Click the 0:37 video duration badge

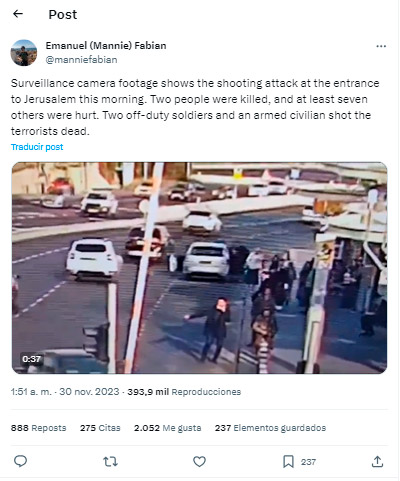32,359
